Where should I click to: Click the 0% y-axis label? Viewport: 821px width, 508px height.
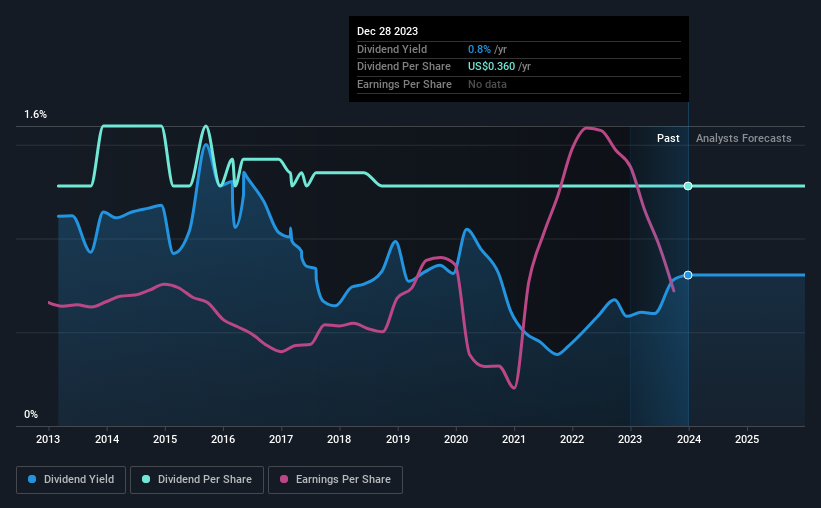tap(31, 415)
